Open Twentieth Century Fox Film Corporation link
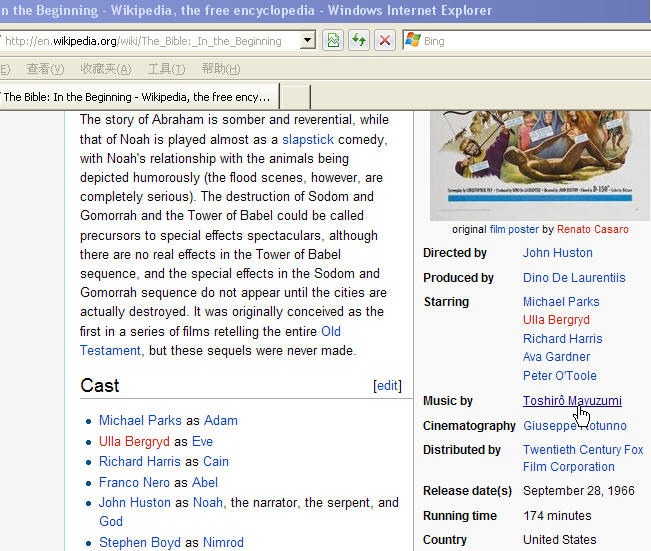Image resolution: width=651 pixels, height=551 pixels. tap(582, 458)
